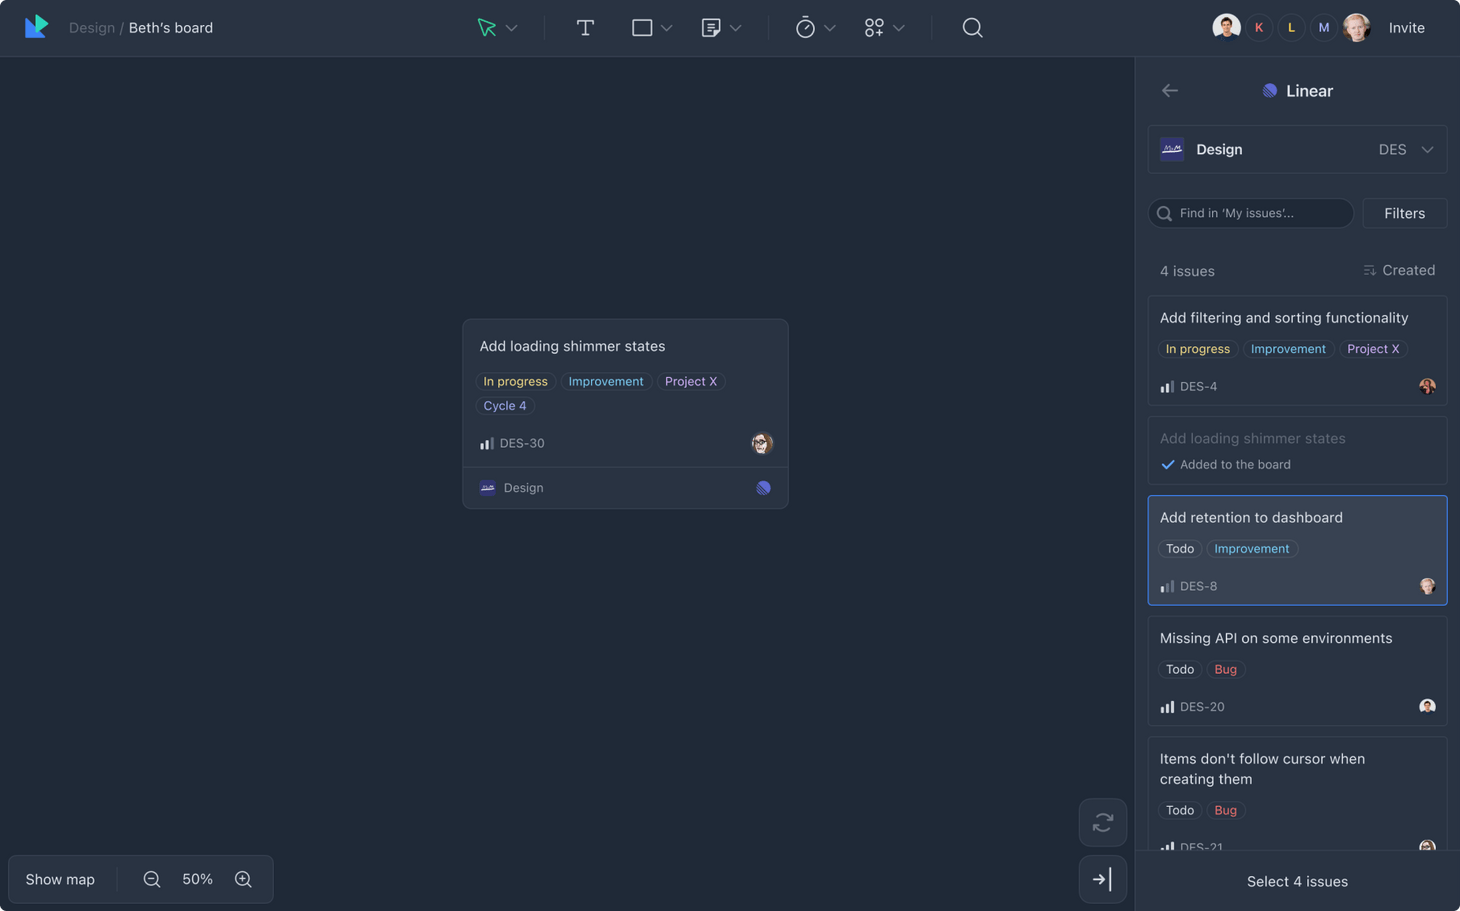
Task: Change sorting via the Created option
Action: [1399, 270]
